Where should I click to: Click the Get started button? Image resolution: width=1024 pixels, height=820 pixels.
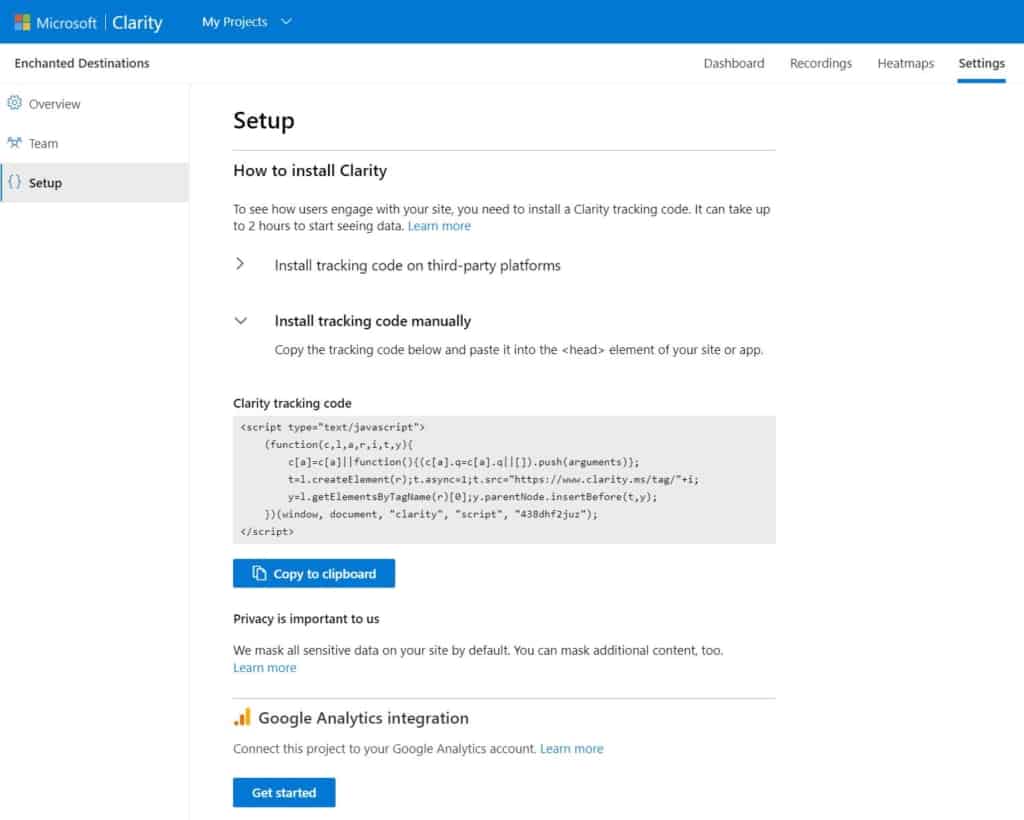pyautogui.click(x=284, y=792)
